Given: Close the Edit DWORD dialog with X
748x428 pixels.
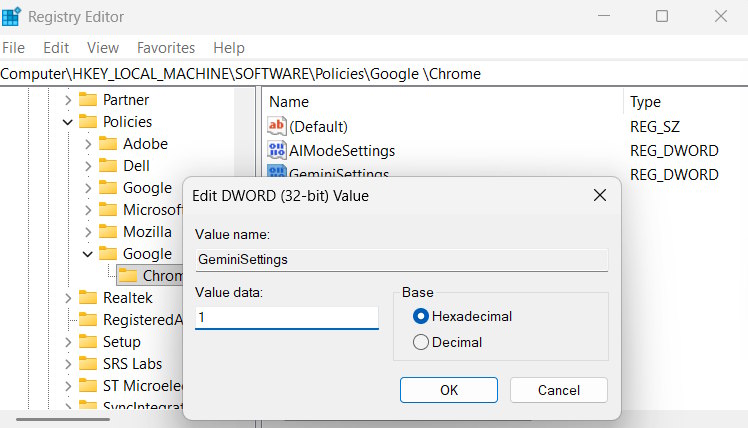Looking at the screenshot, I should coord(600,195).
